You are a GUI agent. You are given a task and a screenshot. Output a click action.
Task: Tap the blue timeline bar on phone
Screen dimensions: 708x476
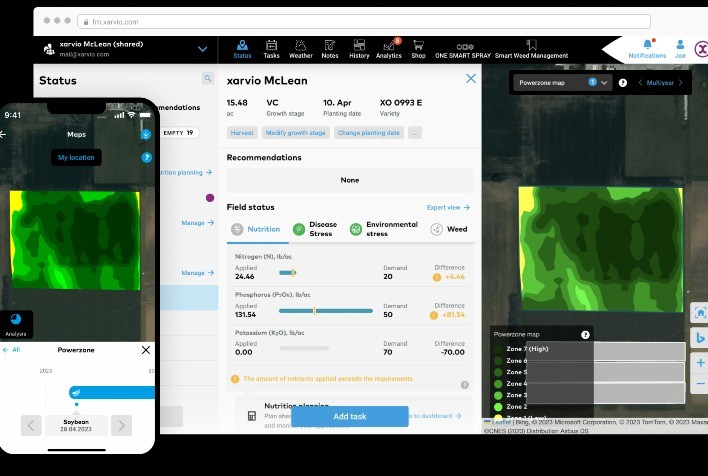112,392
